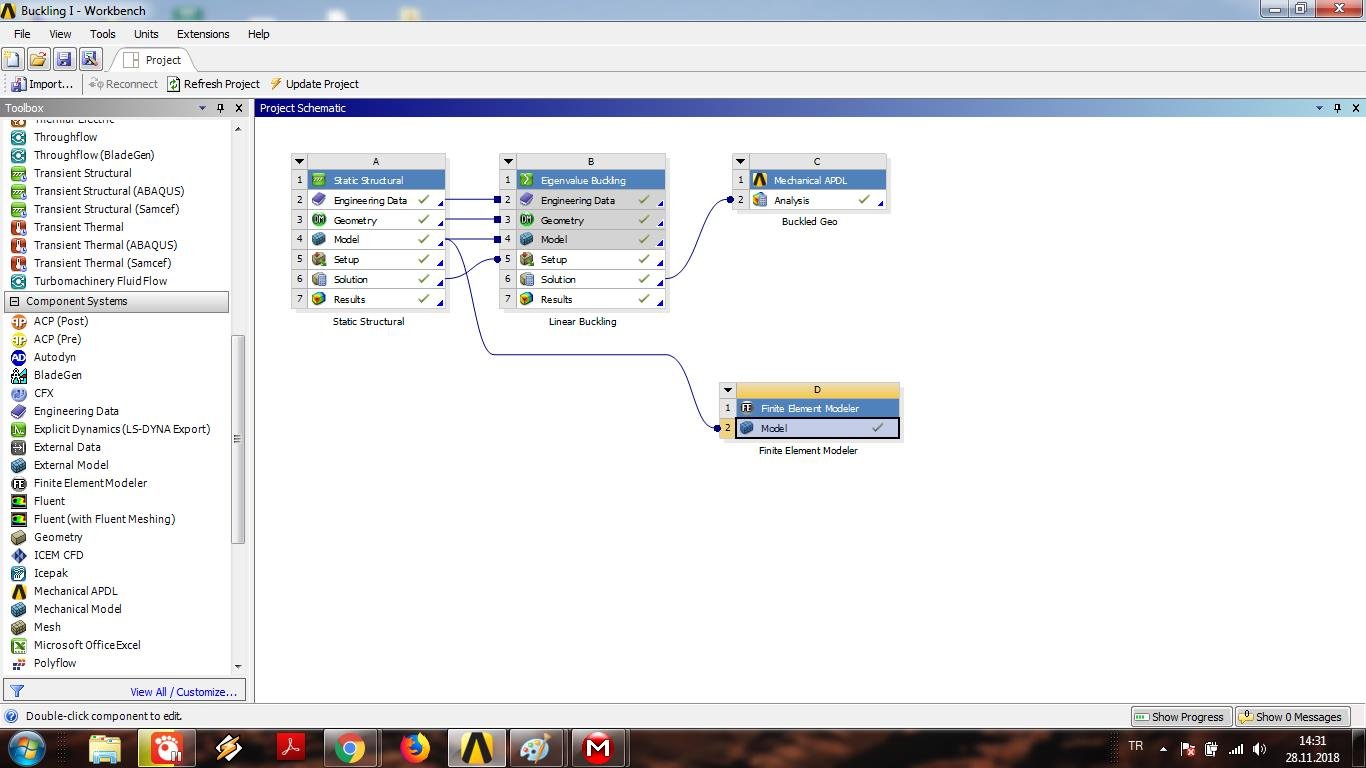Click the View All / Customize link
1366x768 pixels.
[x=183, y=691]
